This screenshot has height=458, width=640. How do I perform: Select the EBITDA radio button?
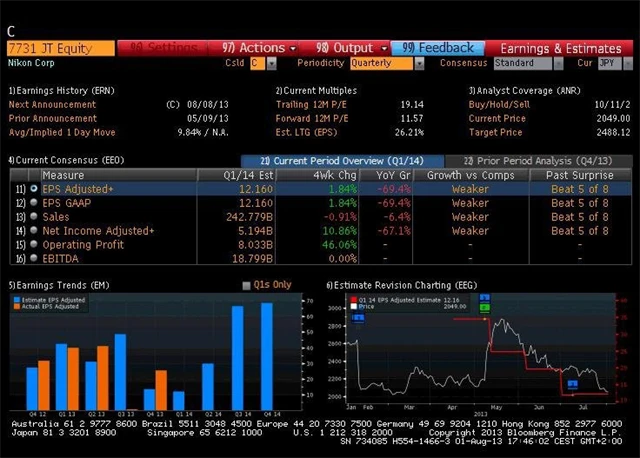click(34, 258)
